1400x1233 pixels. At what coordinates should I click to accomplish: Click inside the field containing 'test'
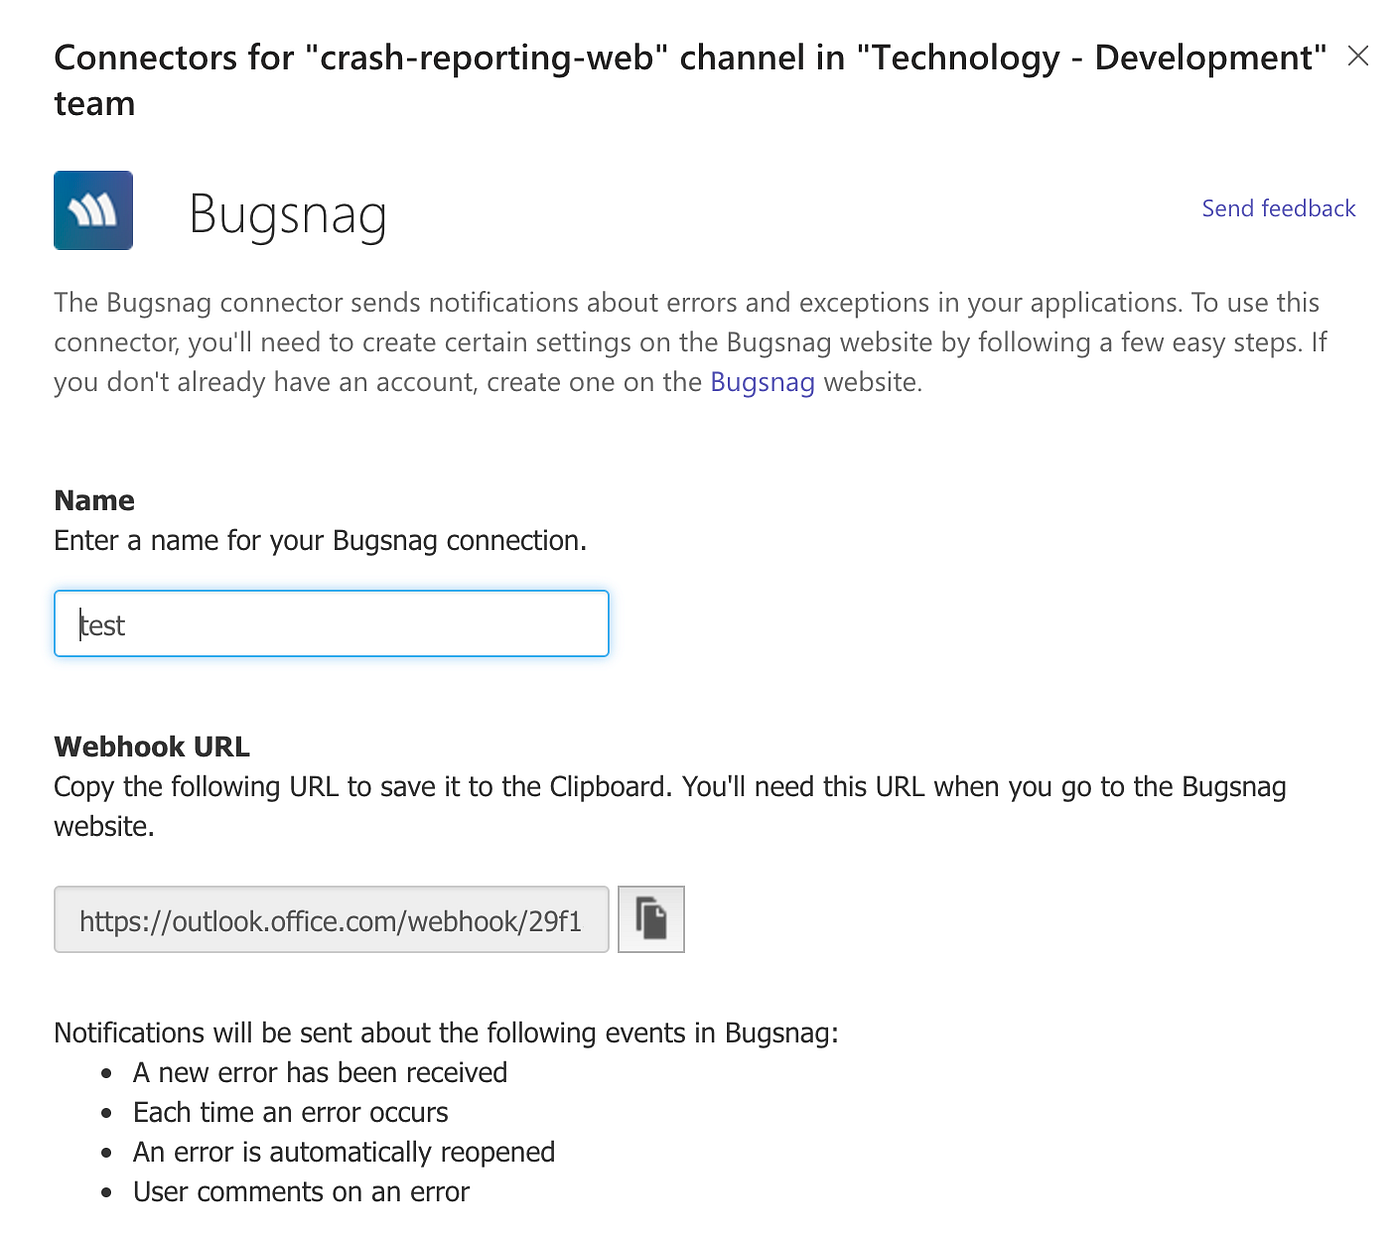(330, 623)
